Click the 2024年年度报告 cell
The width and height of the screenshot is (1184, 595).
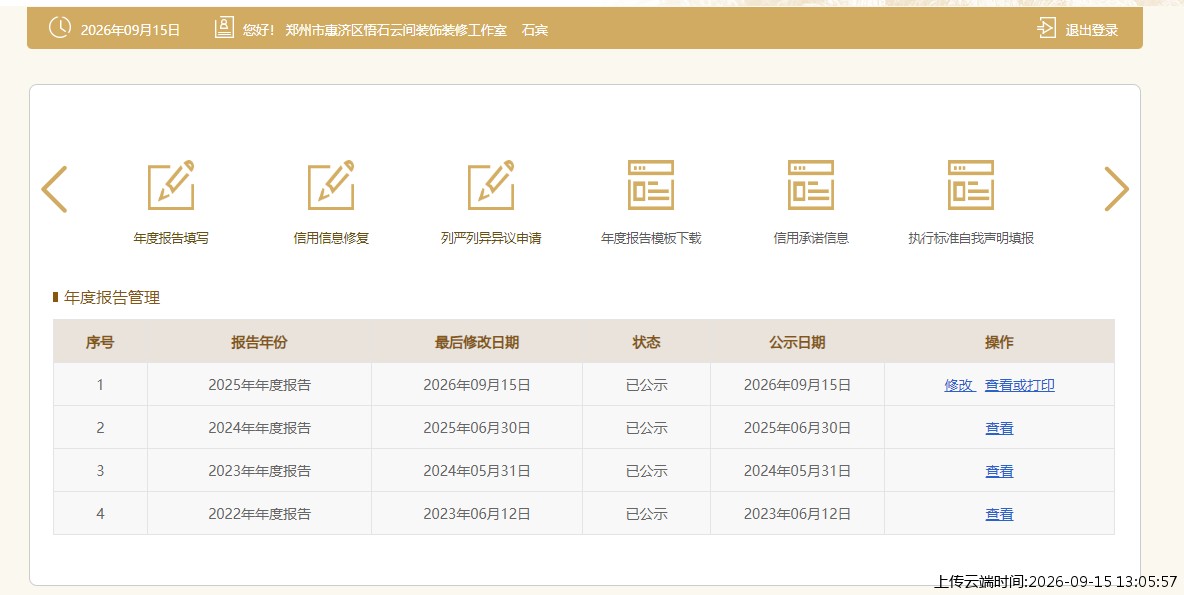pyautogui.click(x=259, y=428)
